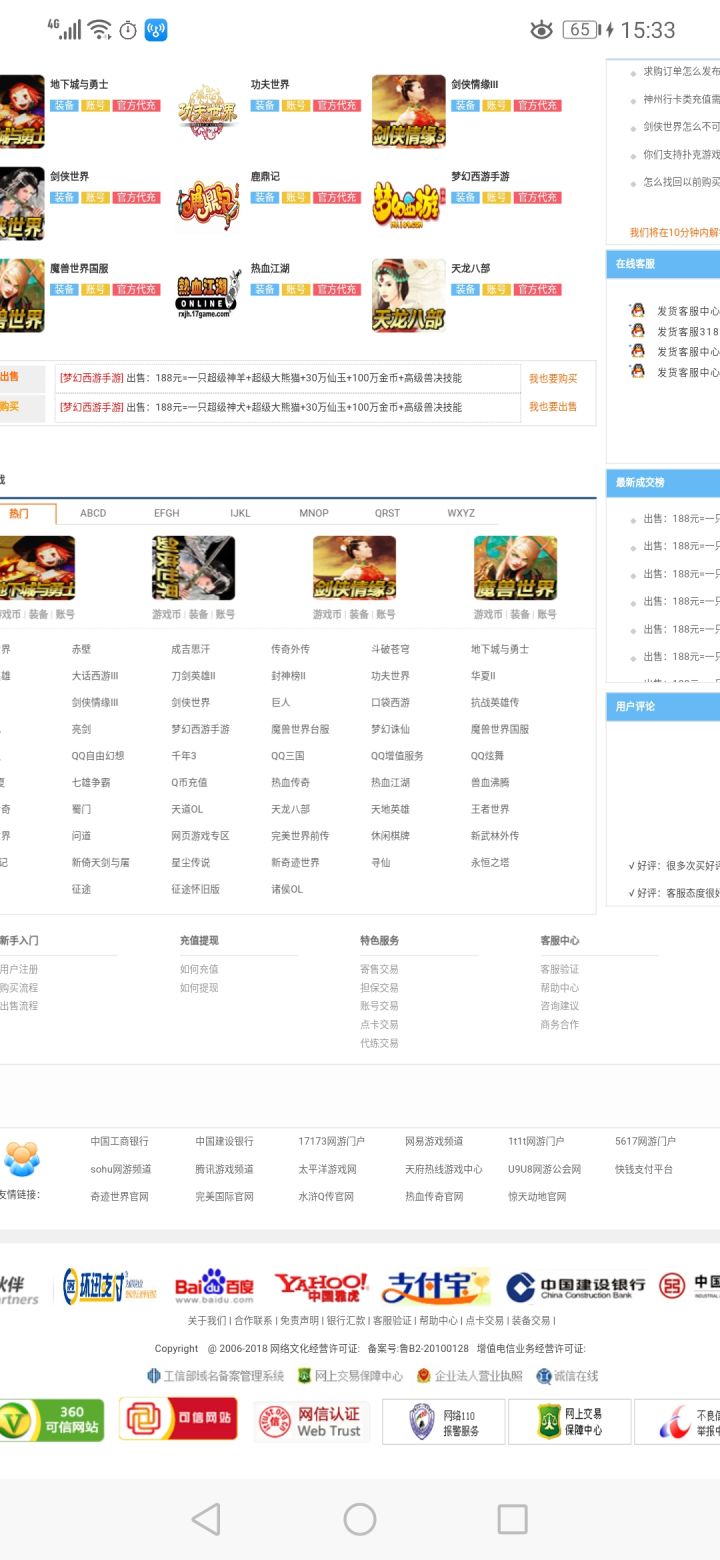Screen dimensions: 720x1560
Task: Open 梦幻西游手游 game logo
Action: click(408, 203)
